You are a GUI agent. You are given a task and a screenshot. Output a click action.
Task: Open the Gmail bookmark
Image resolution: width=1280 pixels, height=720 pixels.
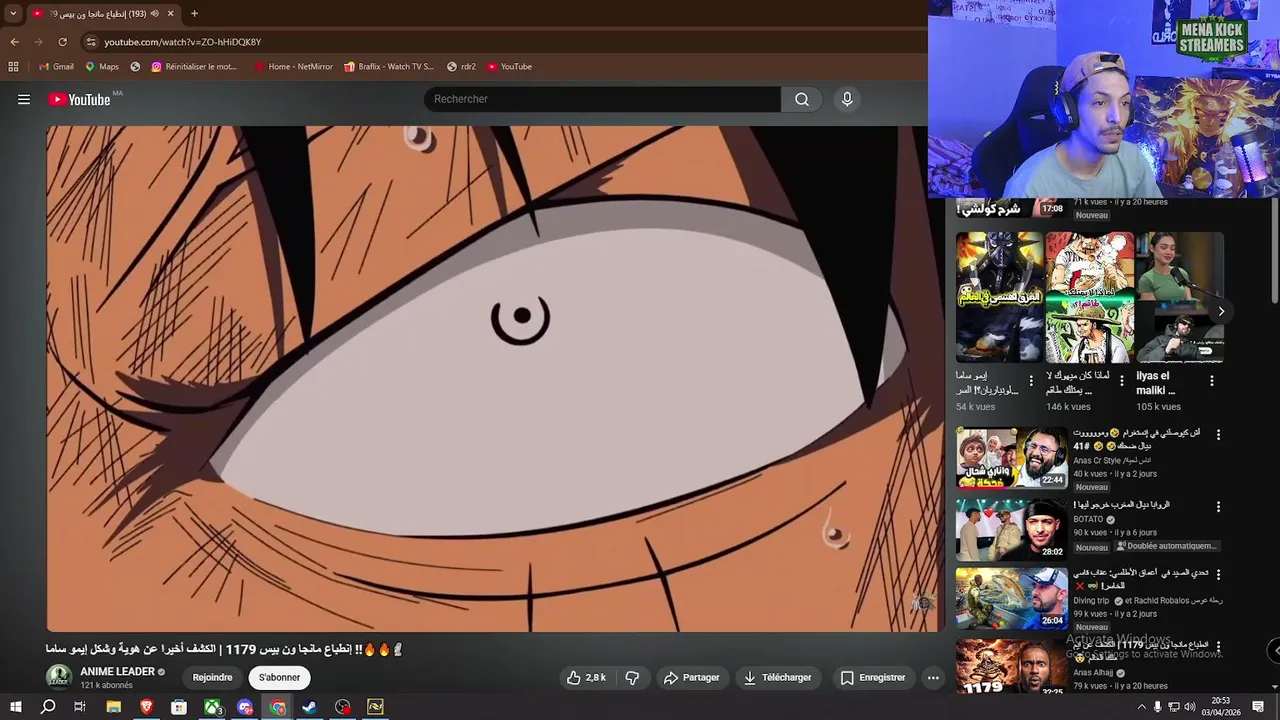(x=56, y=67)
